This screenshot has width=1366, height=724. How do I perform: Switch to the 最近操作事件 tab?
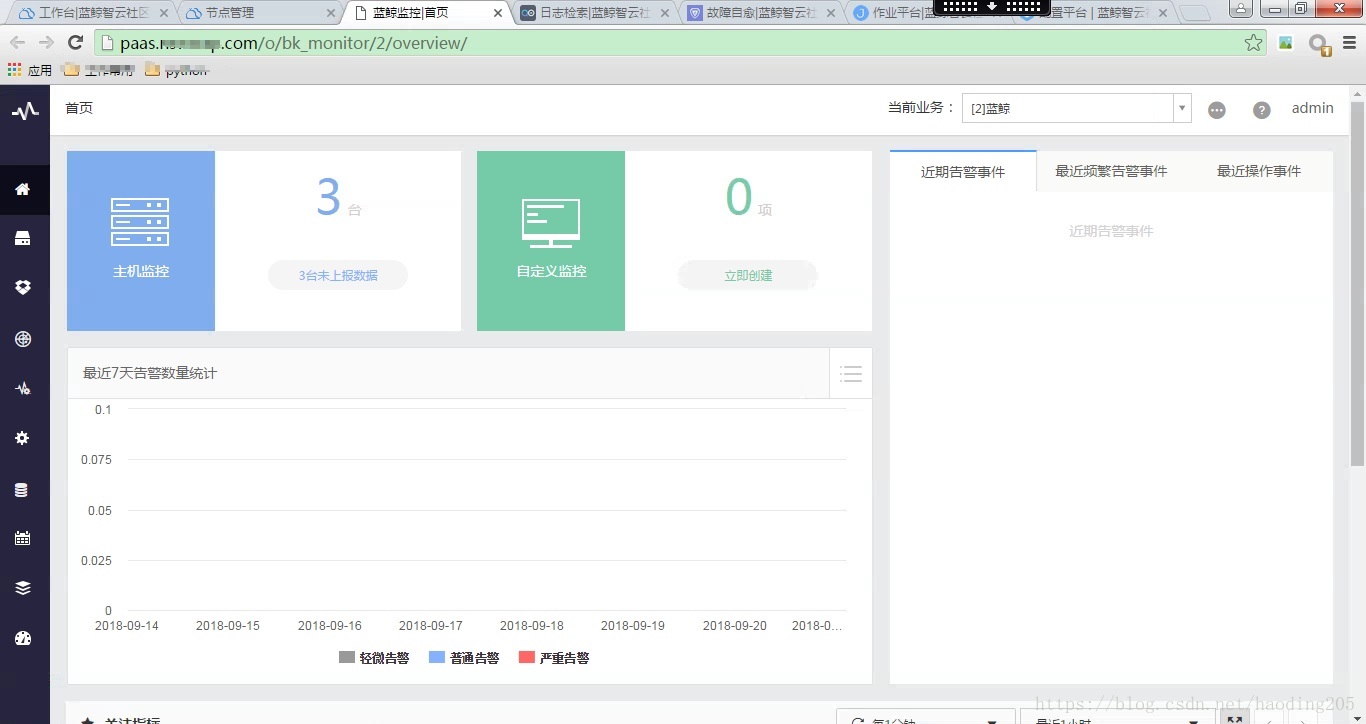1259,171
